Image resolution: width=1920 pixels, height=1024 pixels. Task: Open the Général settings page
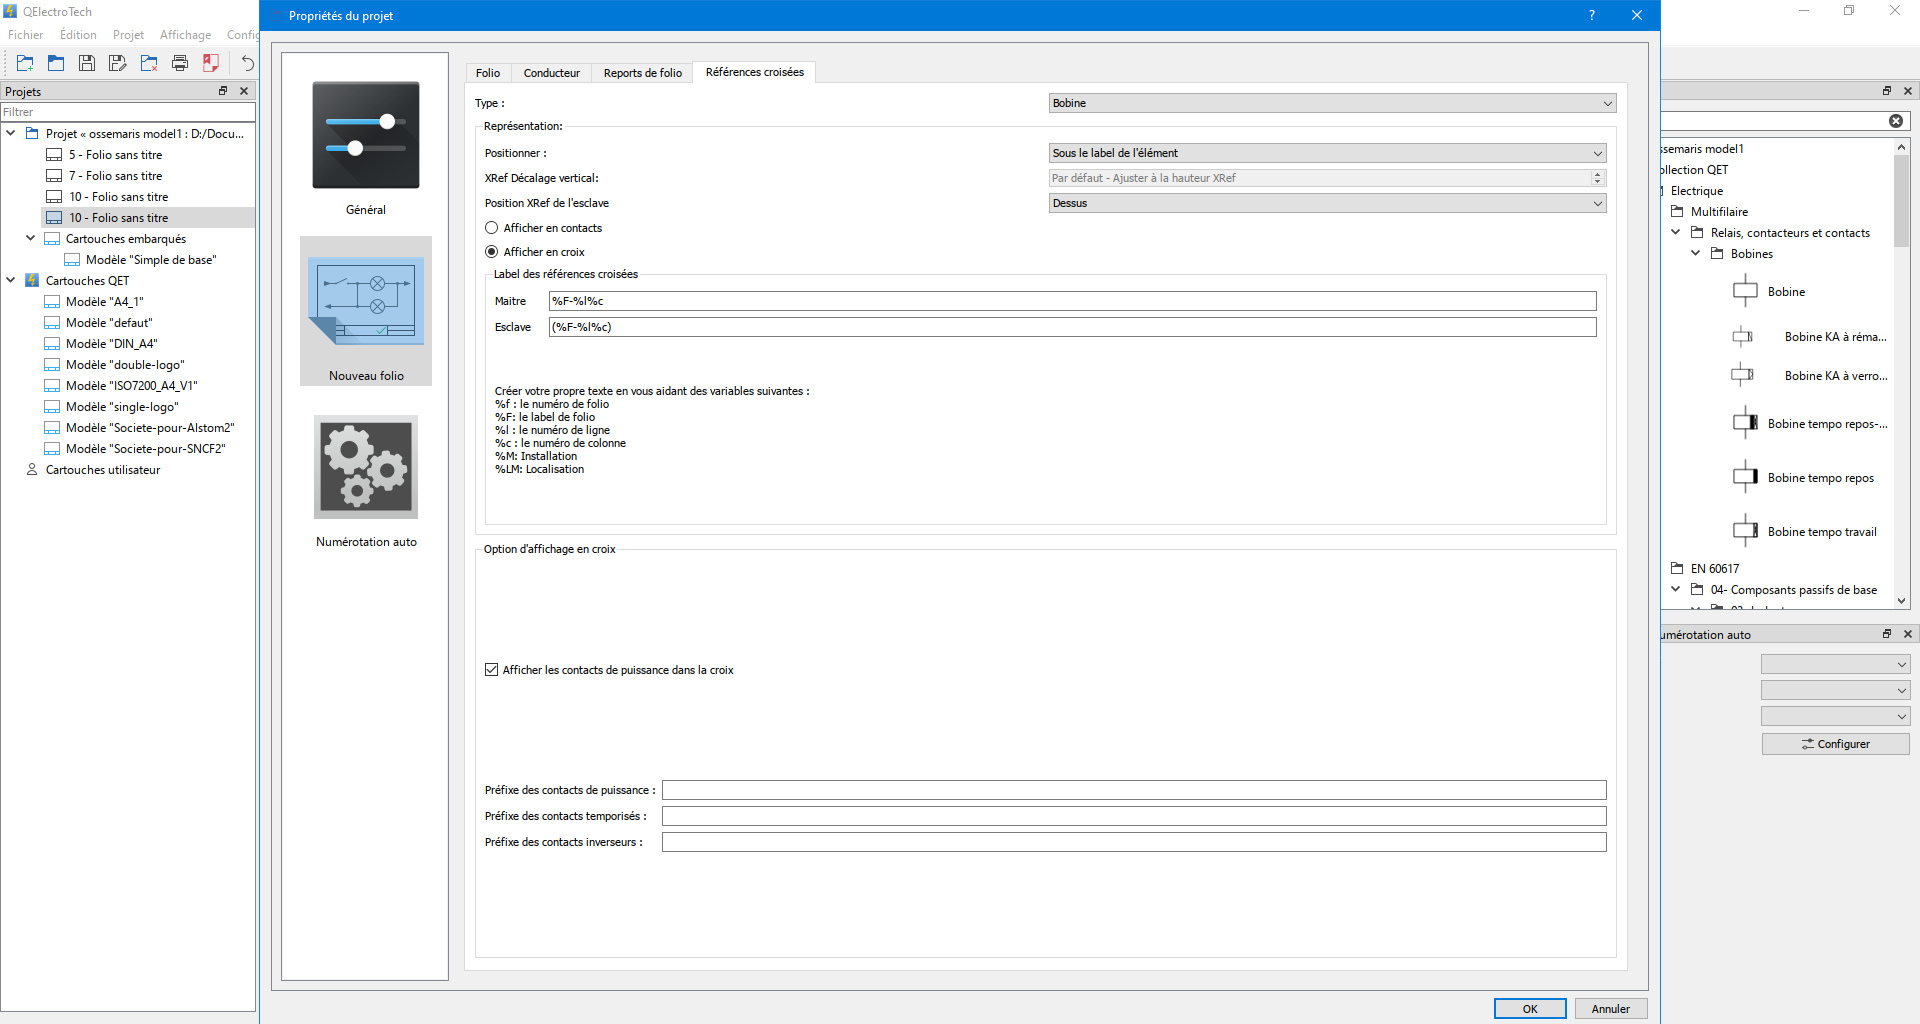pyautogui.click(x=366, y=148)
